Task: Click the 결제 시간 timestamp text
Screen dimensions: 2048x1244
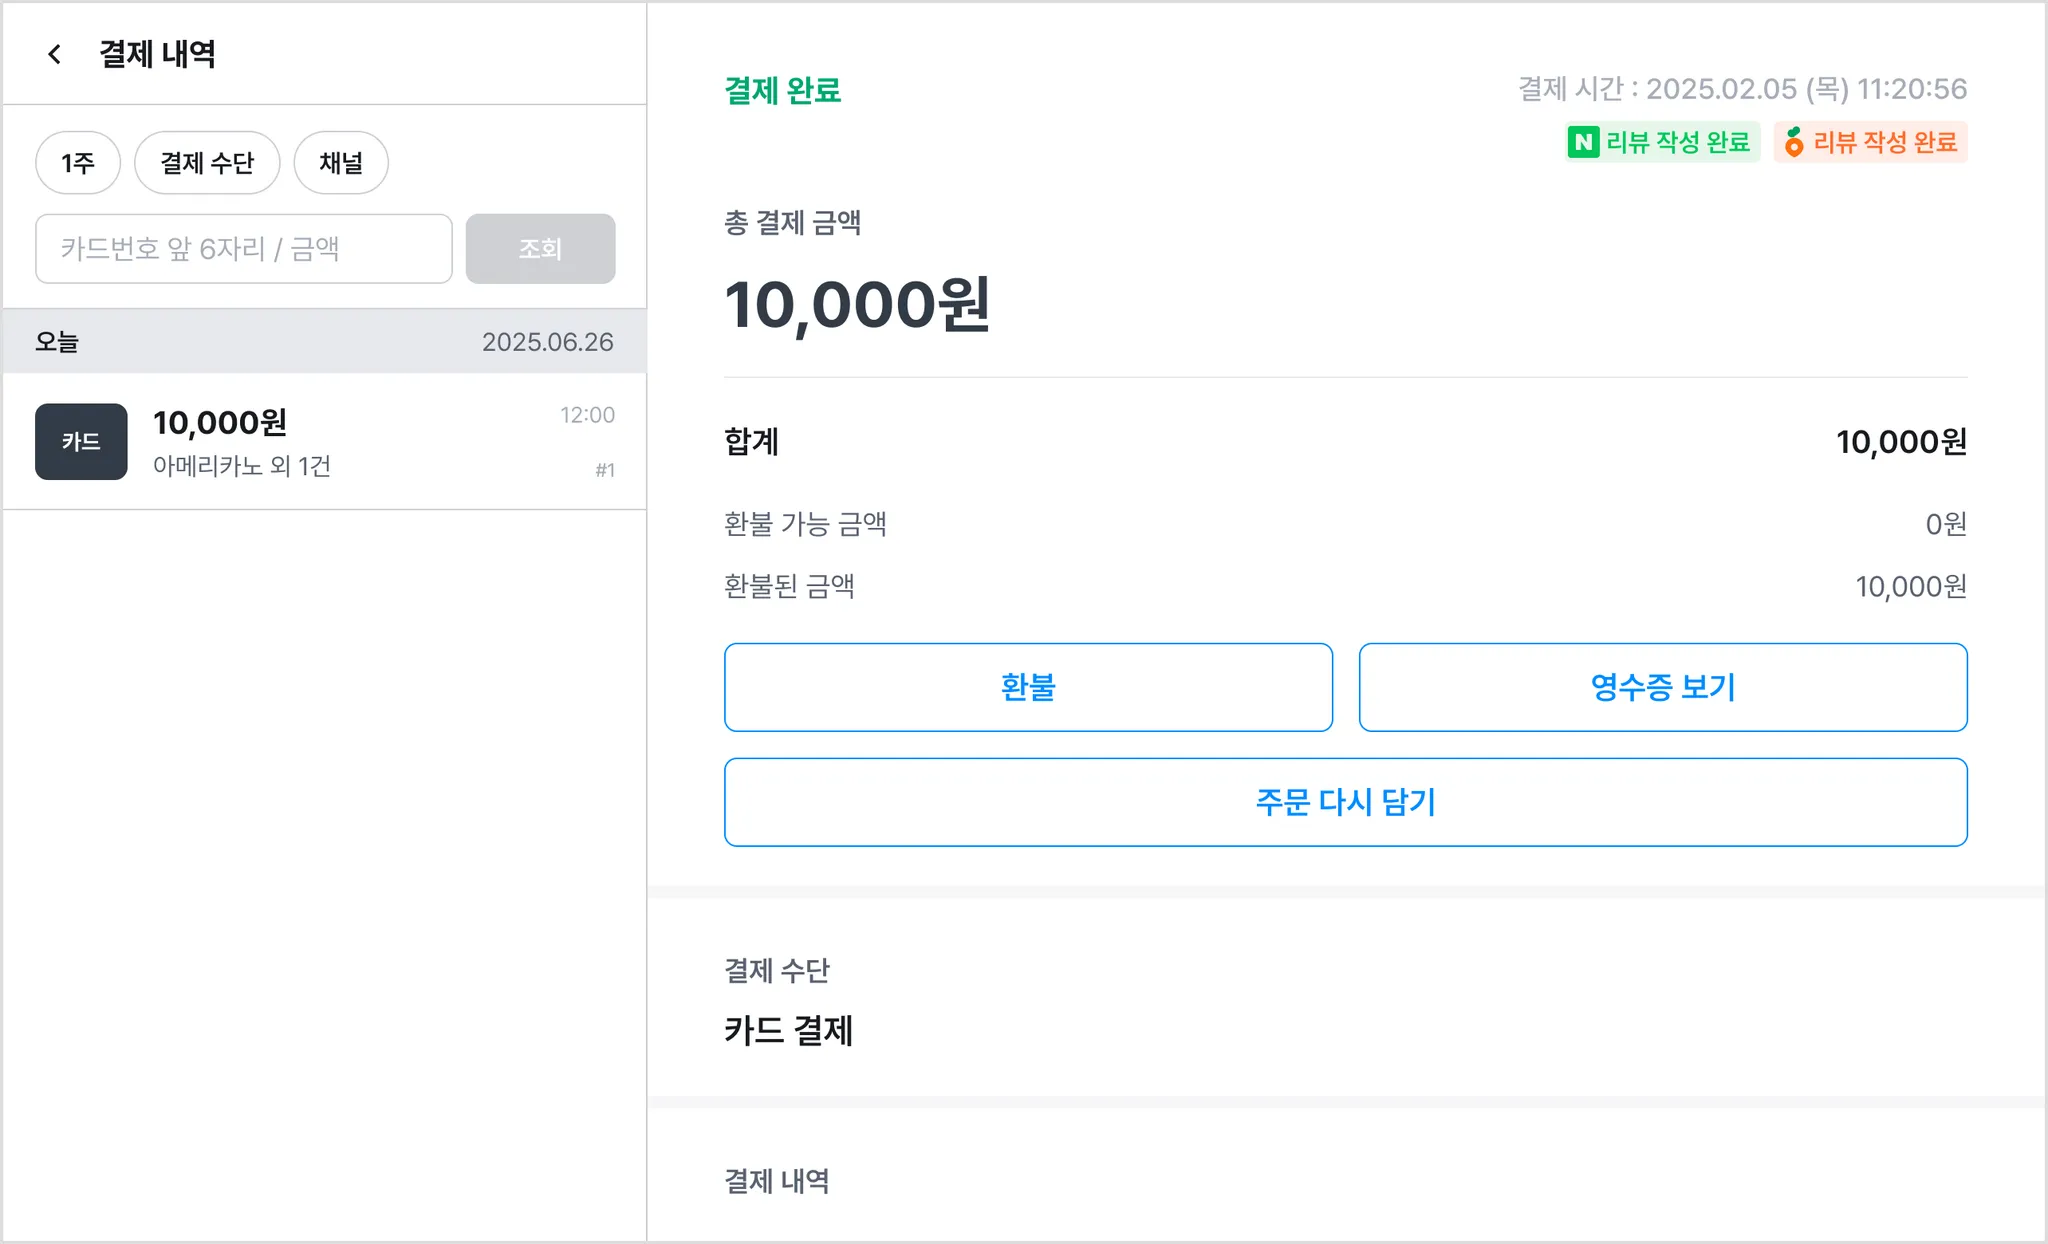Action: tap(1741, 89)
